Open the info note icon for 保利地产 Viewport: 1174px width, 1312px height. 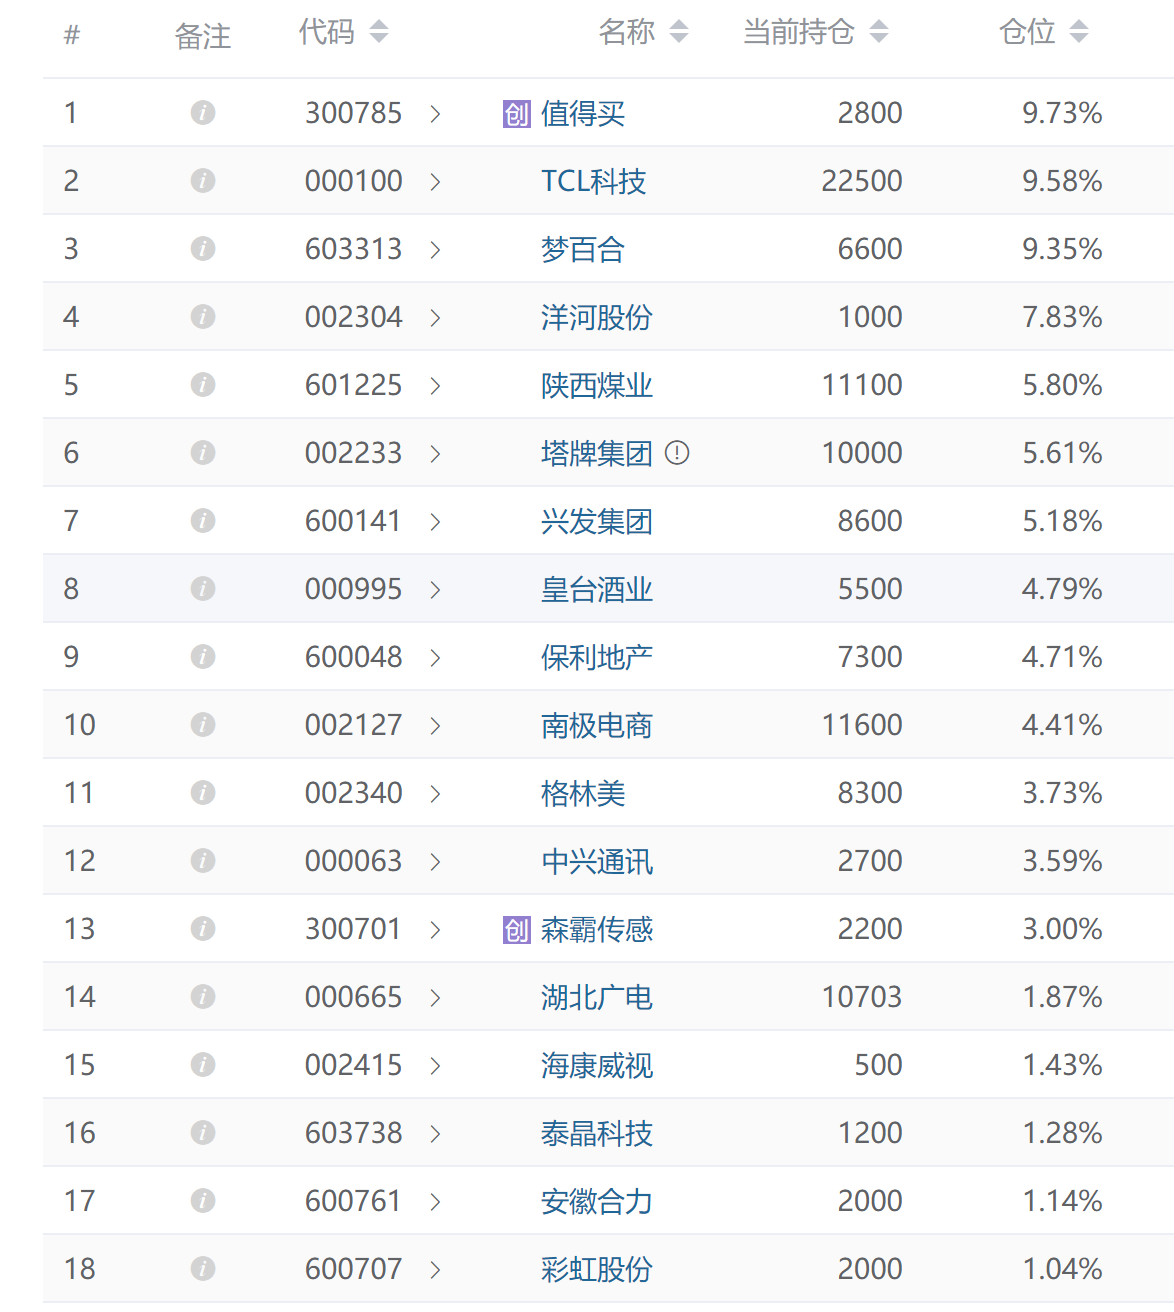pyautogui.click(x=203, y=656)
